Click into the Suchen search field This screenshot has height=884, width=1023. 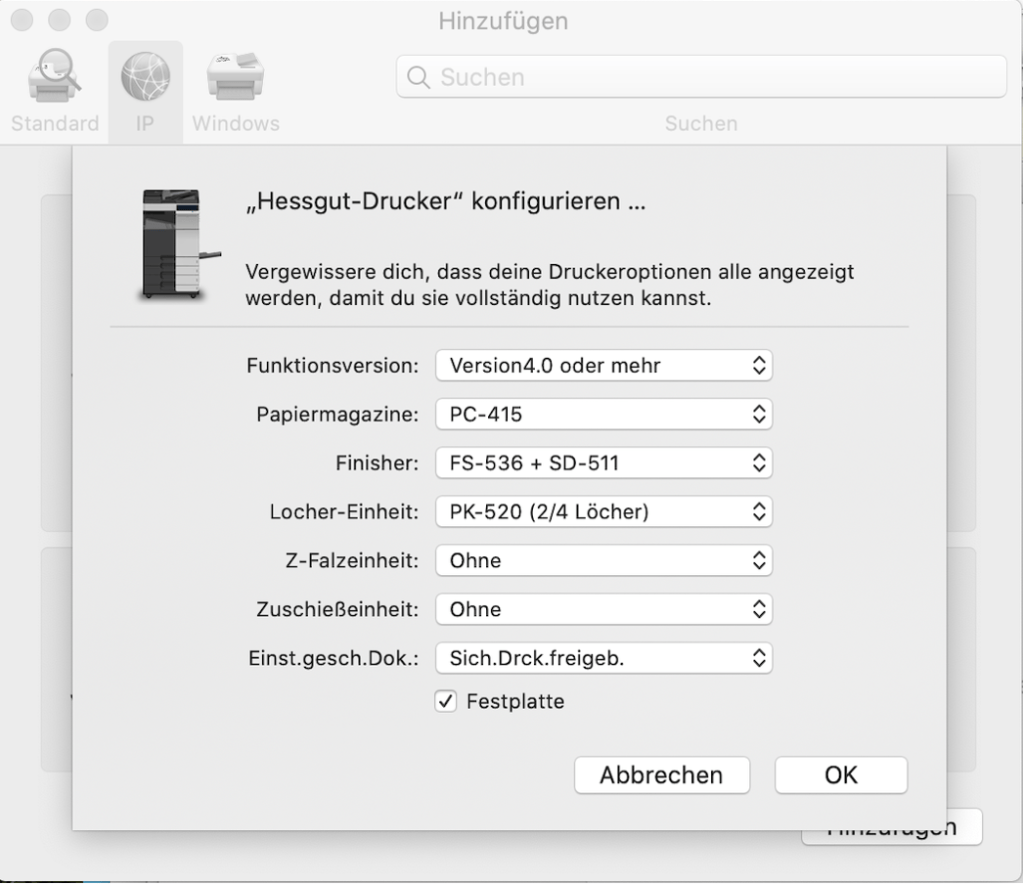pos(700,77)
